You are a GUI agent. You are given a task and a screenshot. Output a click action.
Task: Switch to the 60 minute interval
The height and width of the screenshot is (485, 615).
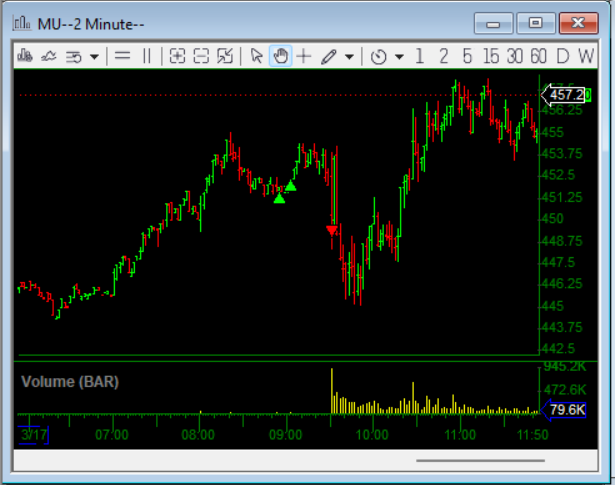539,56
